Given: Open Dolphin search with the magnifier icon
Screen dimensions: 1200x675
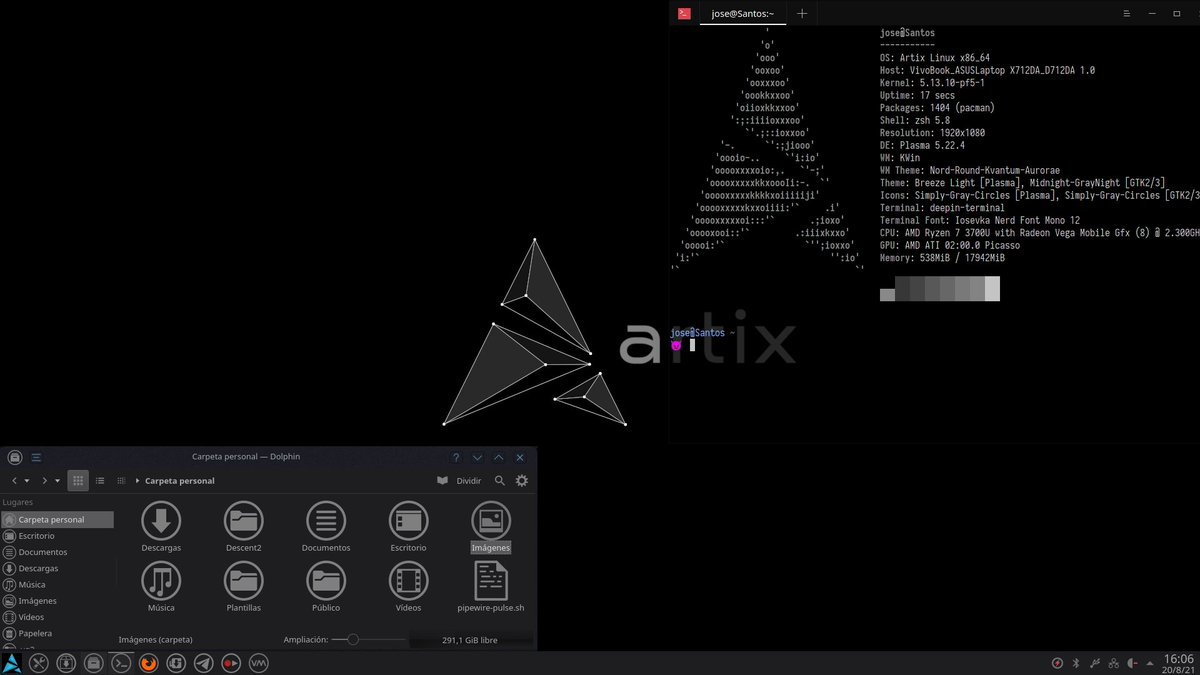Looking at the screenshot, I should pos(499,480).
